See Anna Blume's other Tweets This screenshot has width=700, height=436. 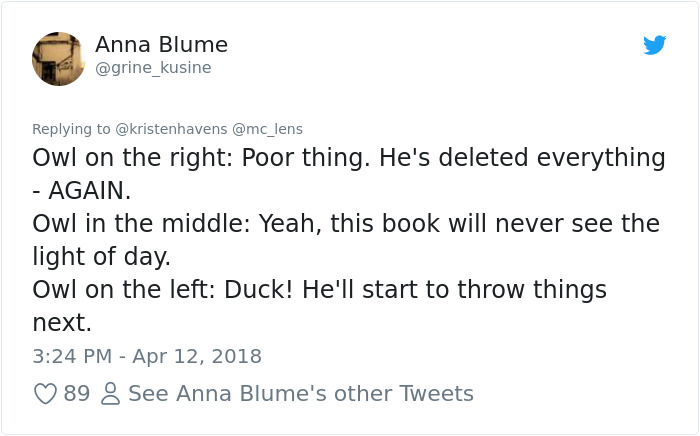tap(300, 394)
